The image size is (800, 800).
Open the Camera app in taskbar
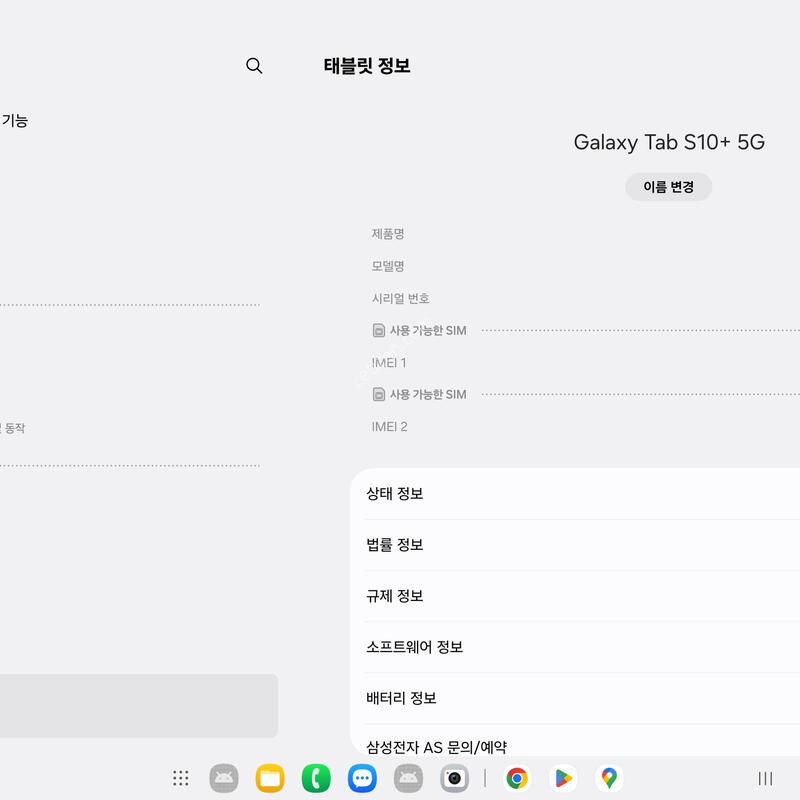(455, 778)
